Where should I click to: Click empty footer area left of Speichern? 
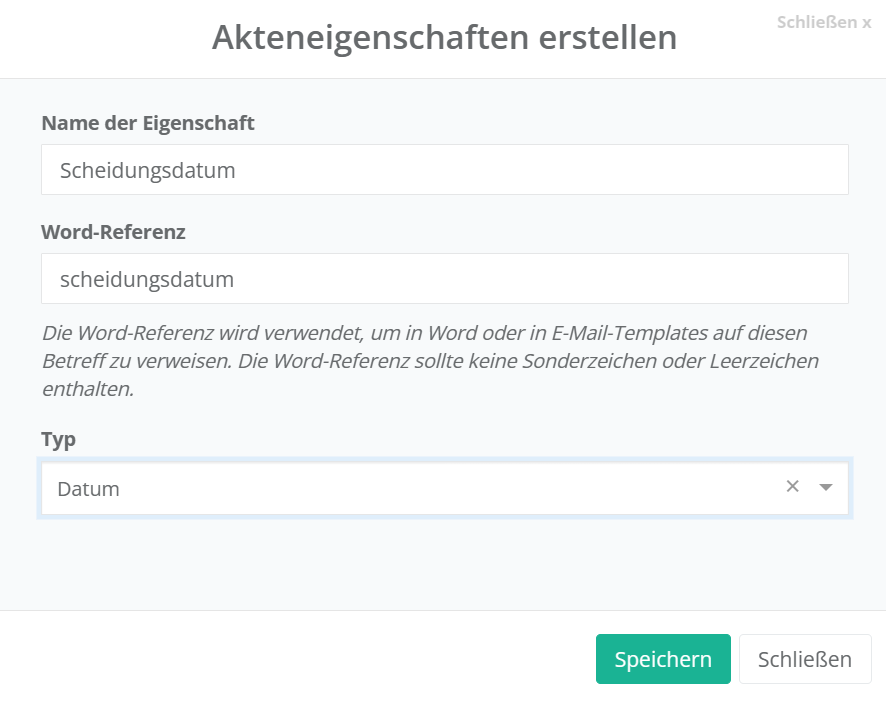coord(300,660)
